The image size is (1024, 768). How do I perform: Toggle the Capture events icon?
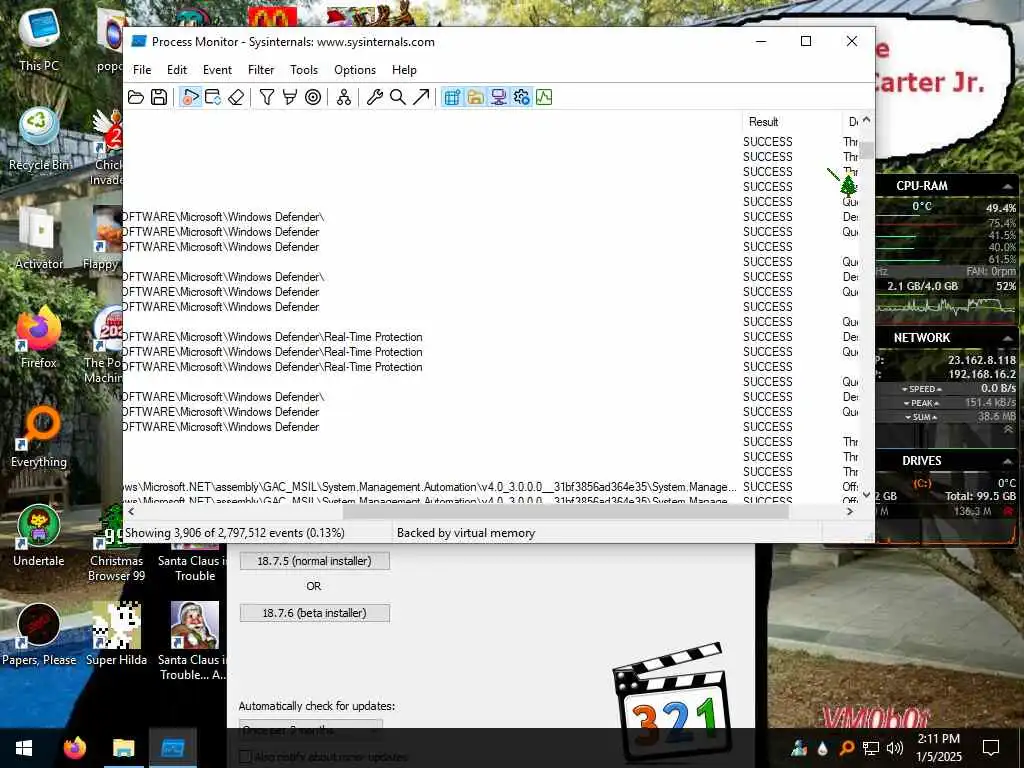(x=189, y=97)
